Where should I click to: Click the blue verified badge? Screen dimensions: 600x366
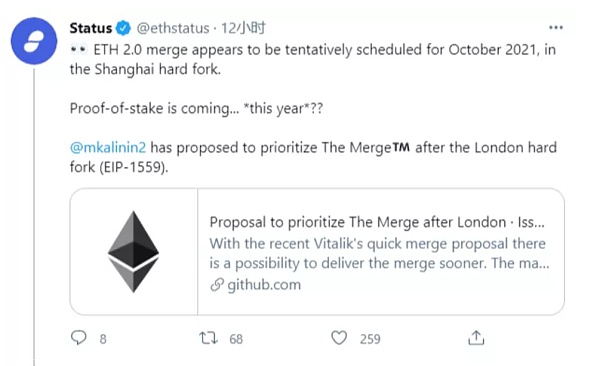(123, 28)
